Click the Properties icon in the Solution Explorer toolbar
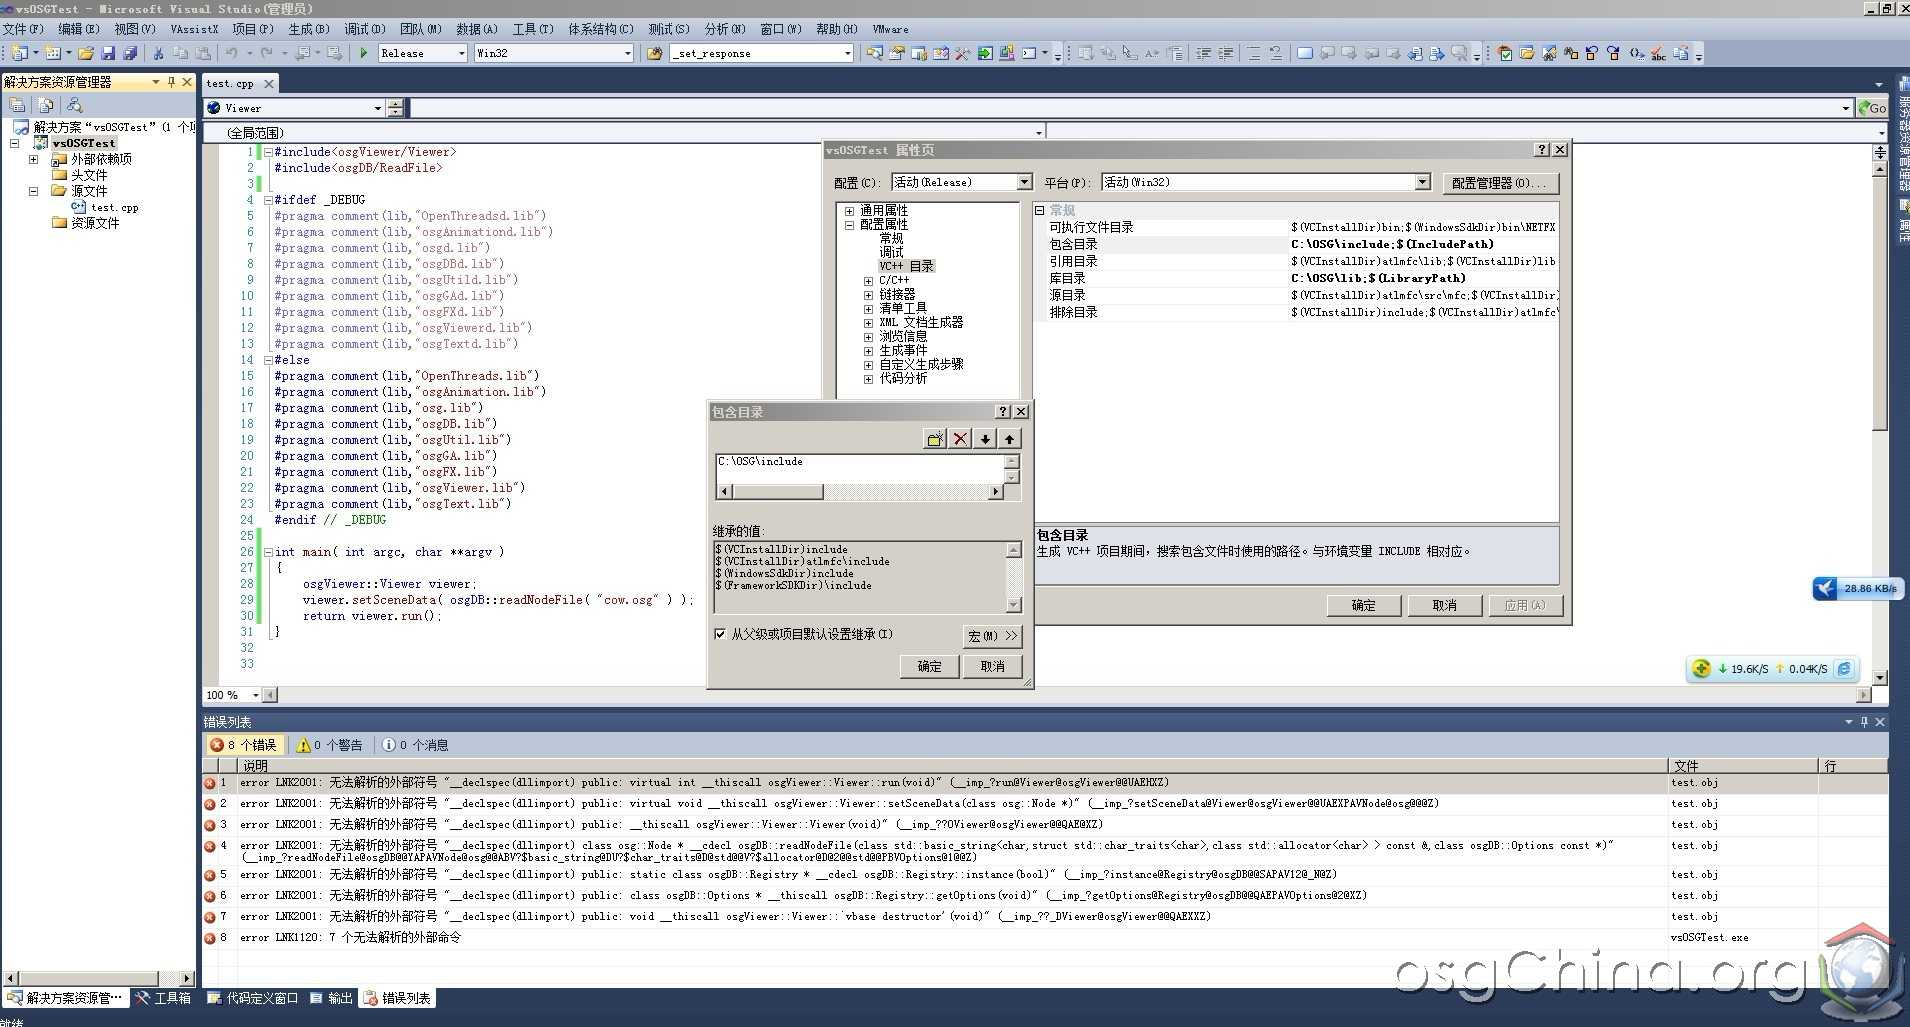The width and height of the screenshot is (1910, 1027). coord(17,105)
